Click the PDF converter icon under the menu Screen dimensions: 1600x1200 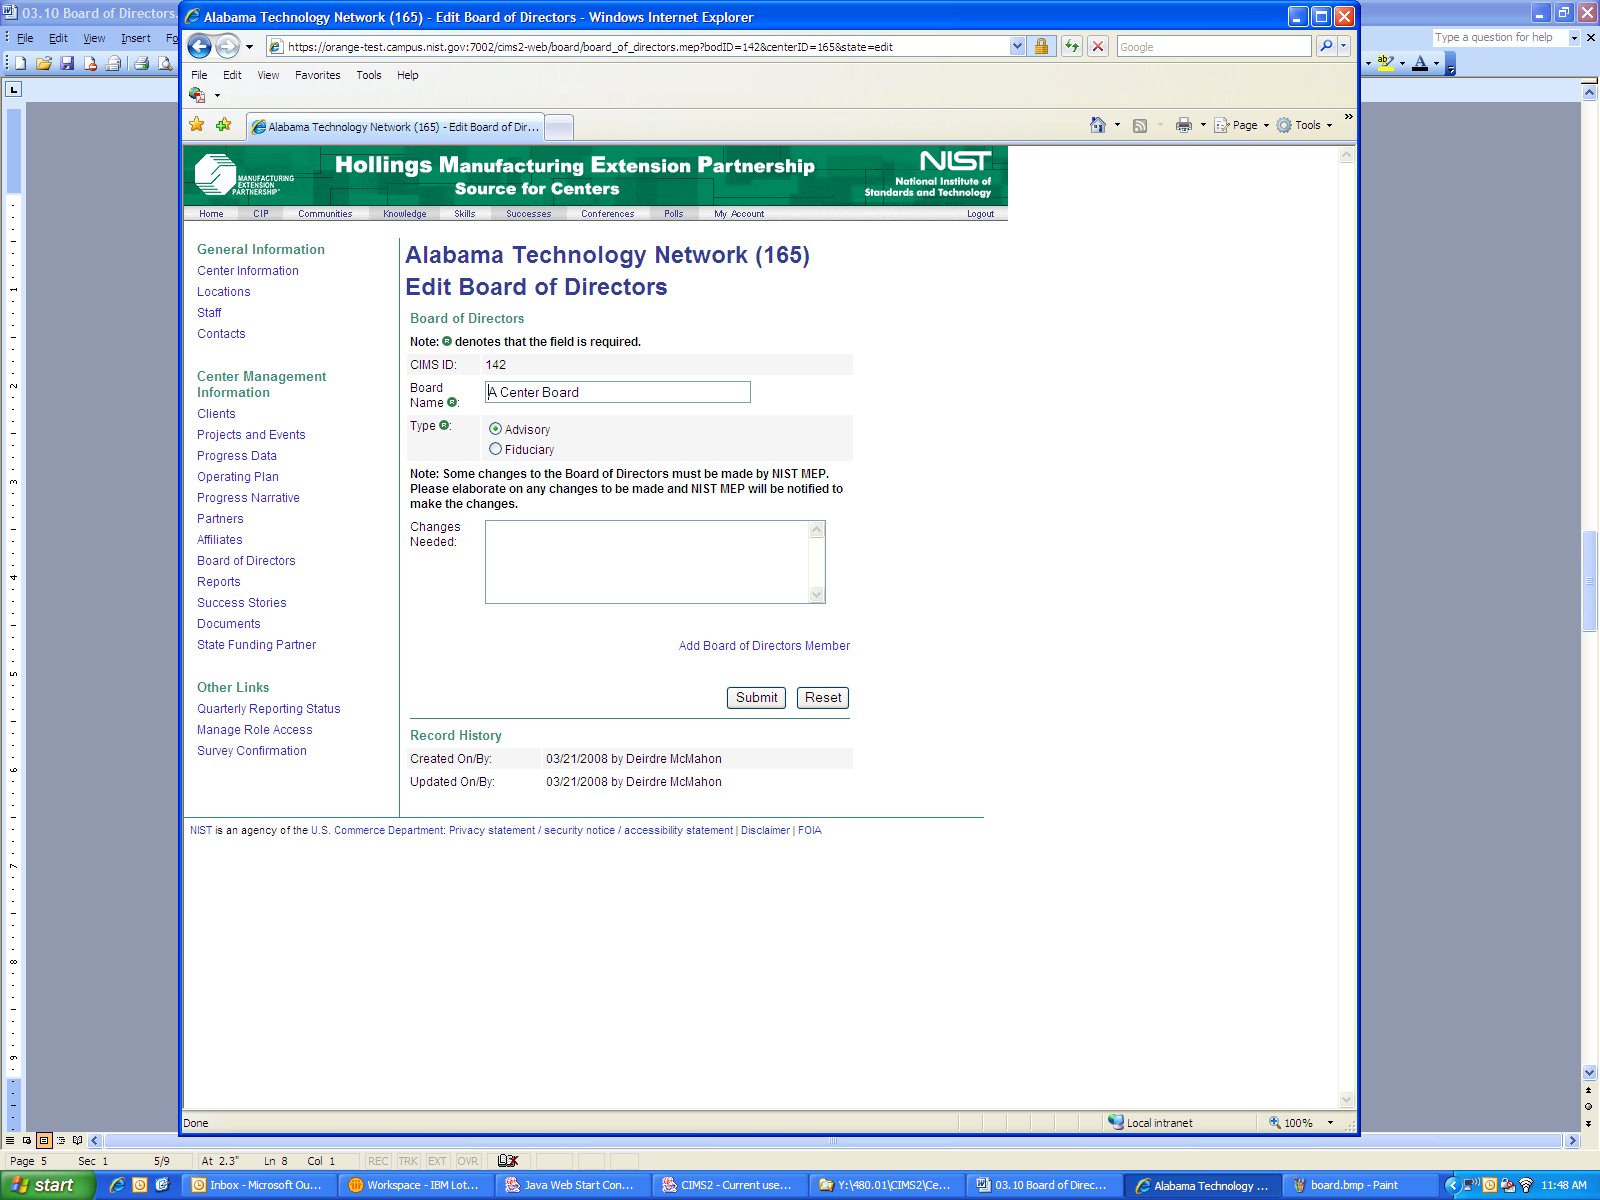197,95
